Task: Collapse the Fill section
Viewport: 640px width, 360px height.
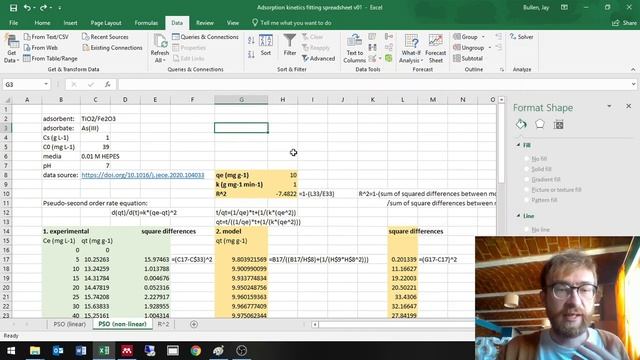Action: pos(518,145)
